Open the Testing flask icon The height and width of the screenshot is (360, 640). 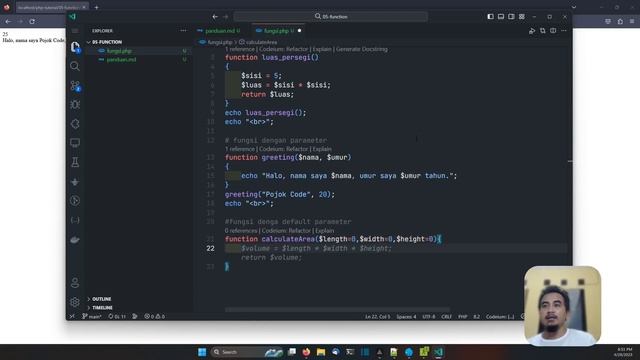[x=75, y=162]
